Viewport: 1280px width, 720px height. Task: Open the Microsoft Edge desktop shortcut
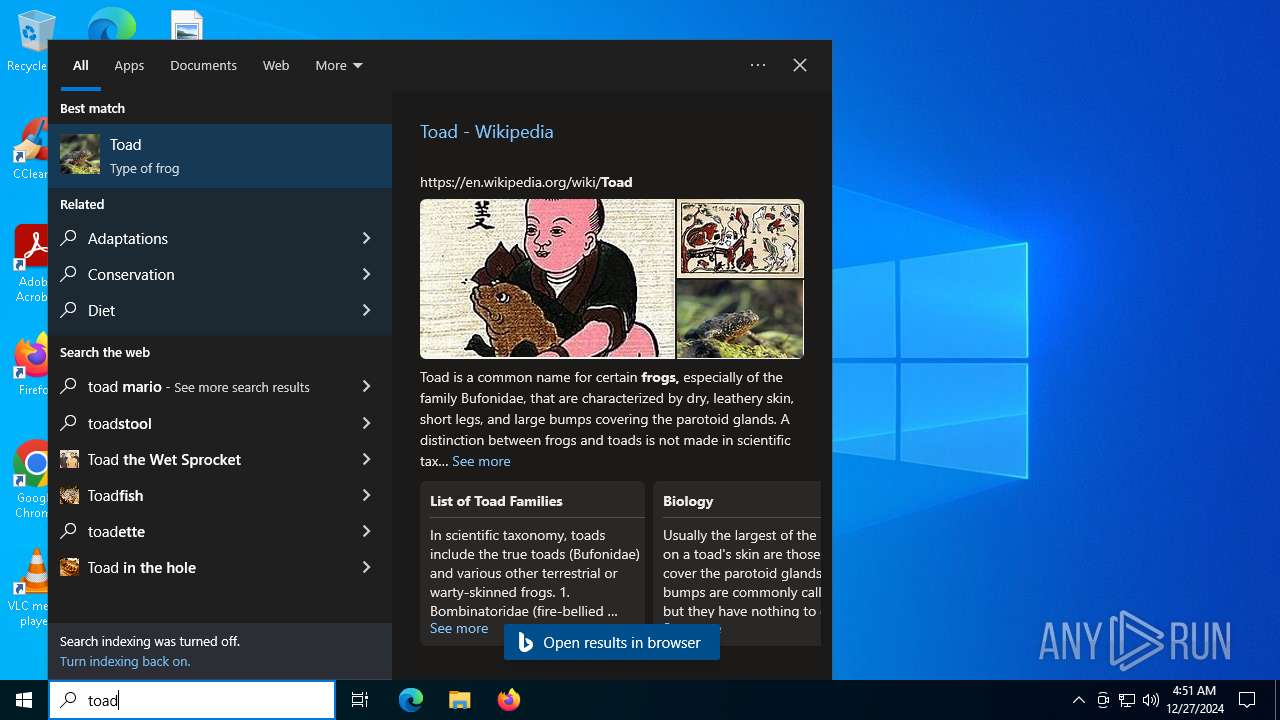[111, 24]
